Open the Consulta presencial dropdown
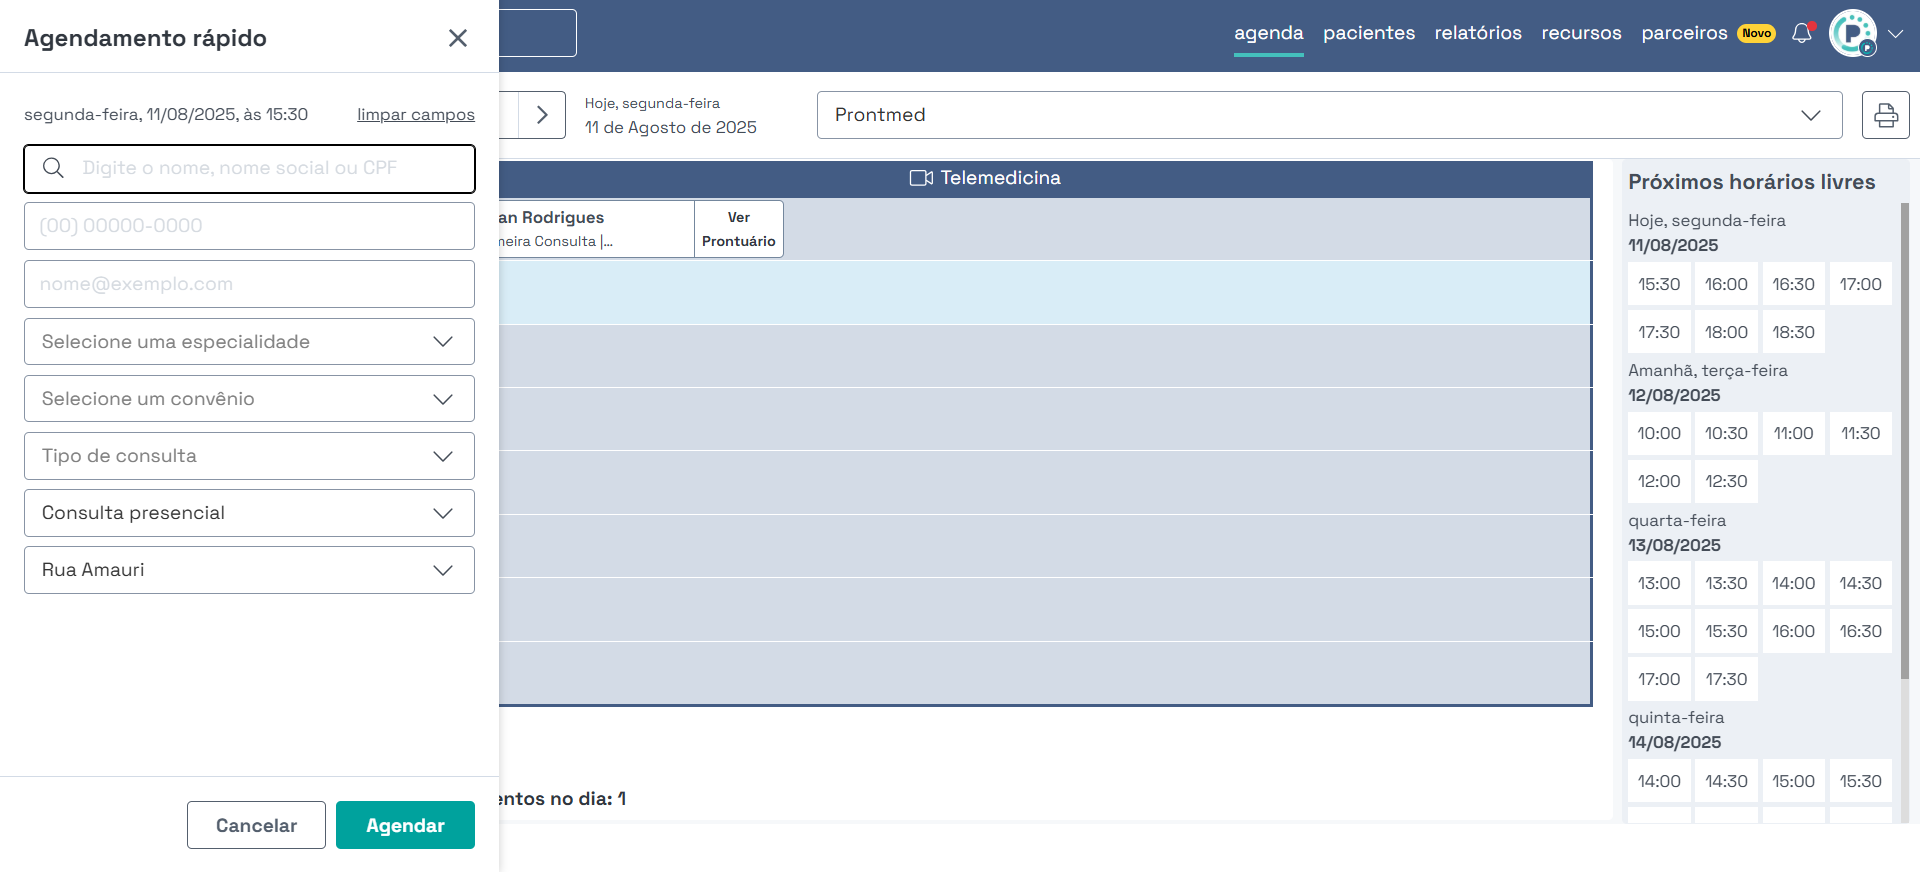The image size is (1920, 872). click(249, 513)
